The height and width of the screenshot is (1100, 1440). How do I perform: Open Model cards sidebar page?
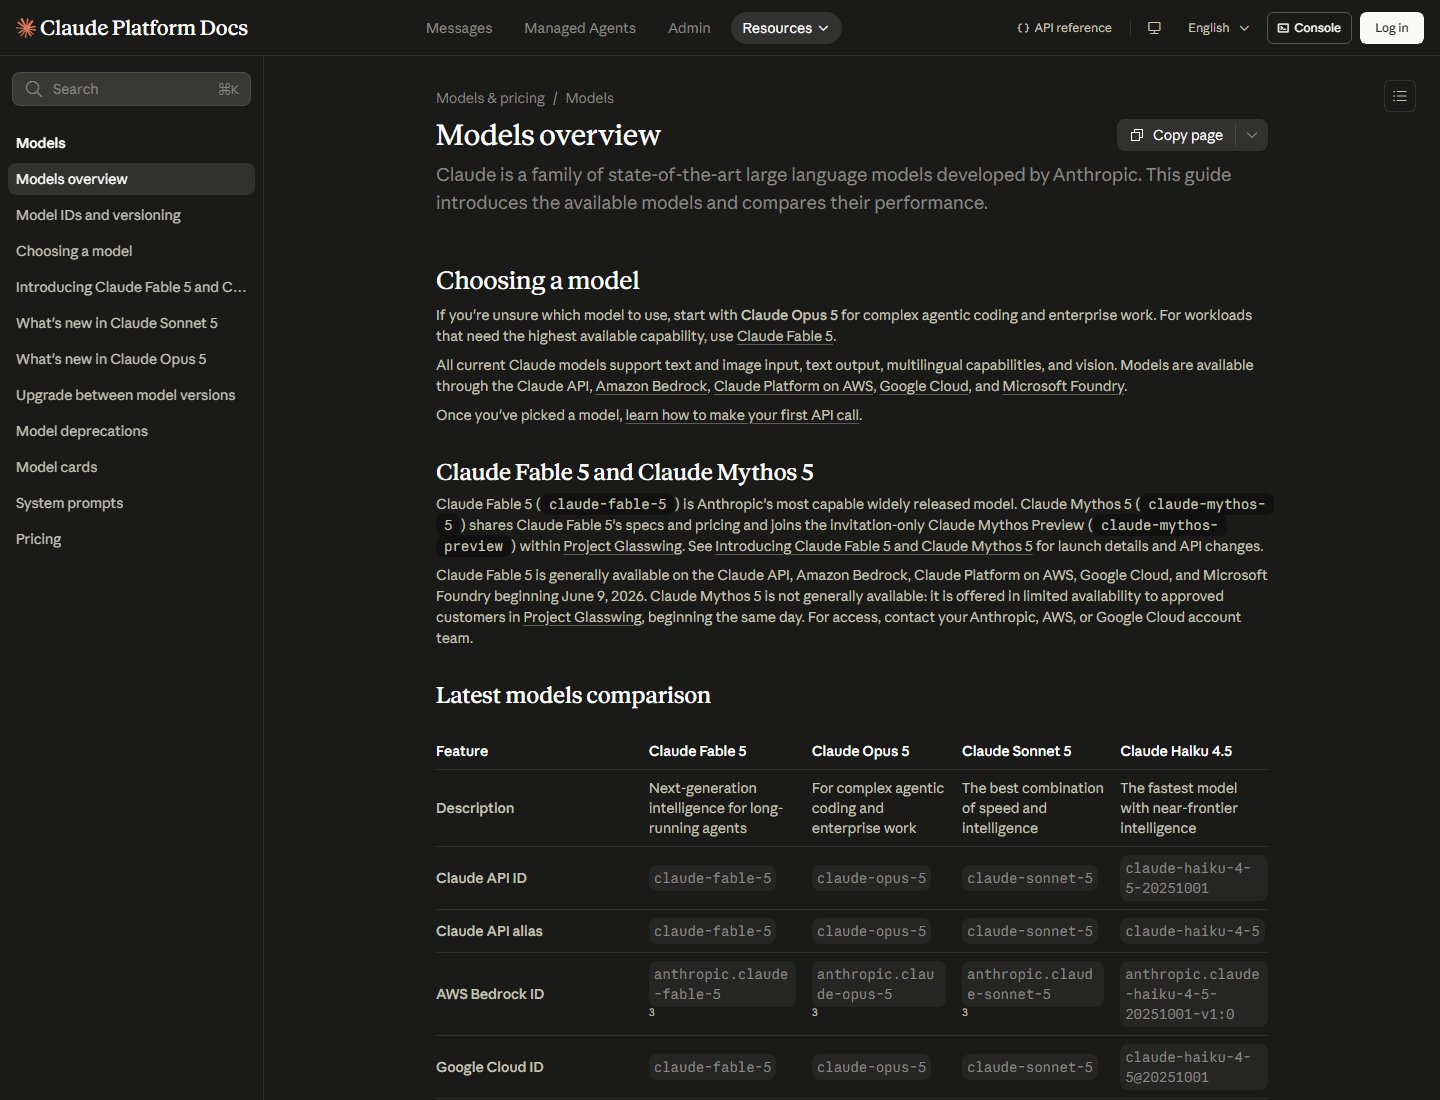click(x=131, y=467)
